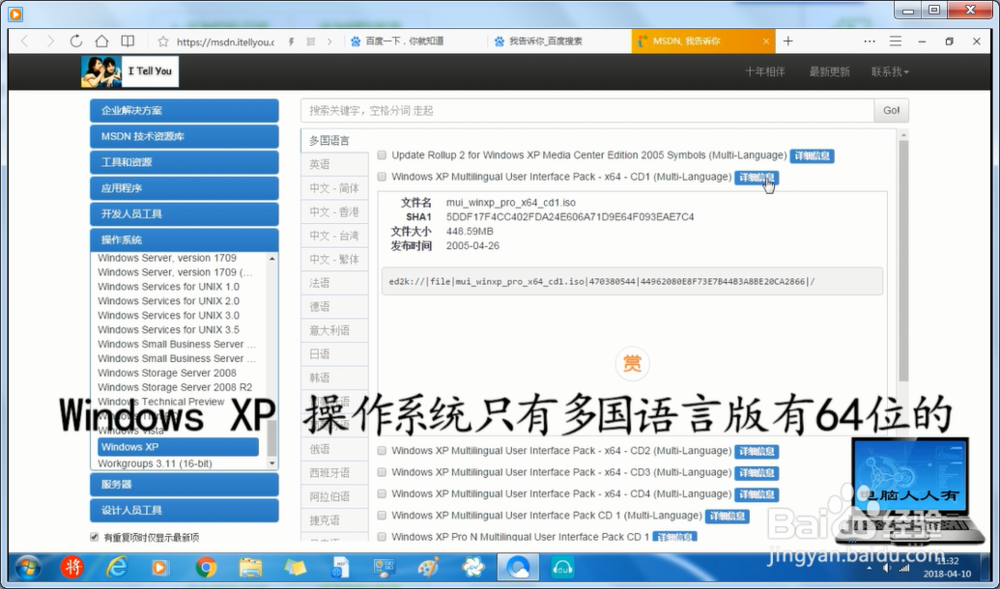Expand 设计人员工具 category panel
Image resolution: width=1000 pixels, height=589 pixels.
pos(184,510)
